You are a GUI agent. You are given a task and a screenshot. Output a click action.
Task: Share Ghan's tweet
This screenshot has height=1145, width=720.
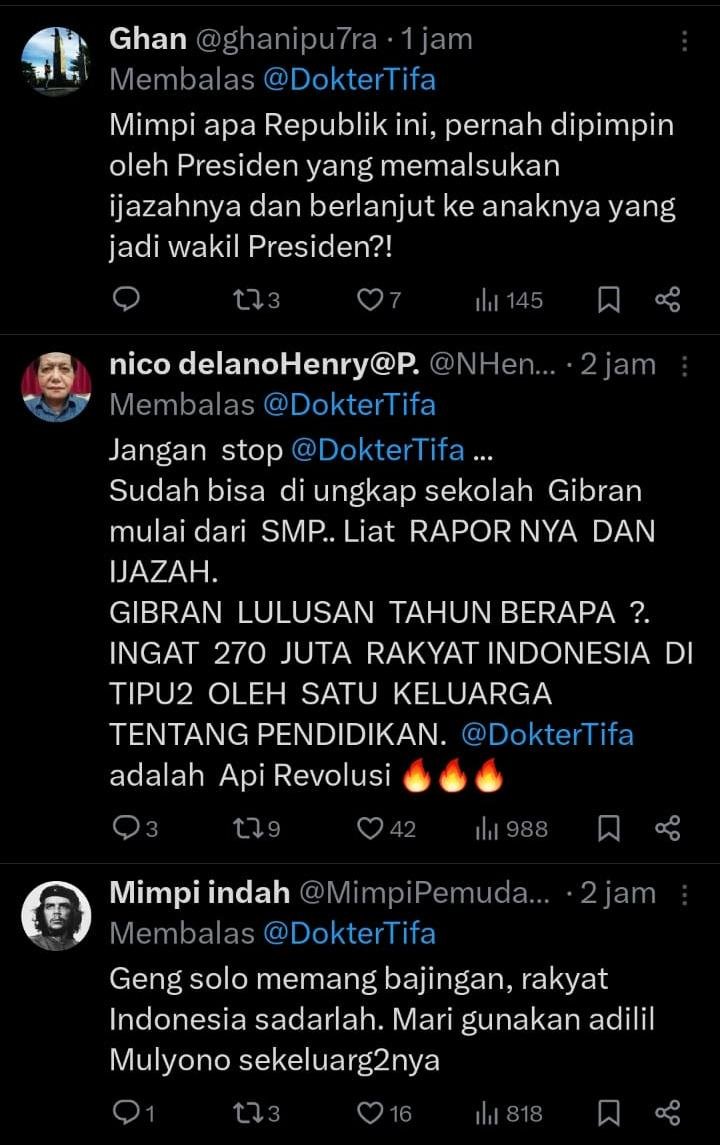click(667, 299)
